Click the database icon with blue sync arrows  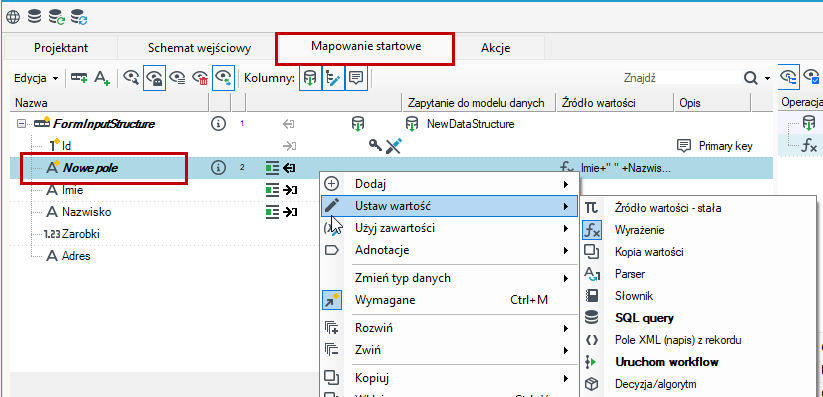(79, 17)
